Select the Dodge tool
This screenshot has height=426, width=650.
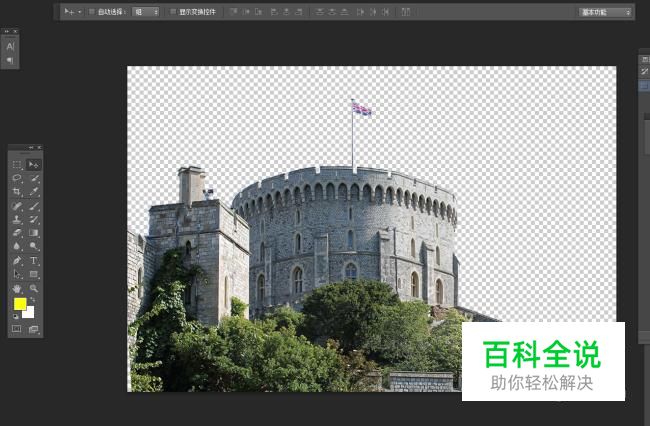[x=34, y=246]
